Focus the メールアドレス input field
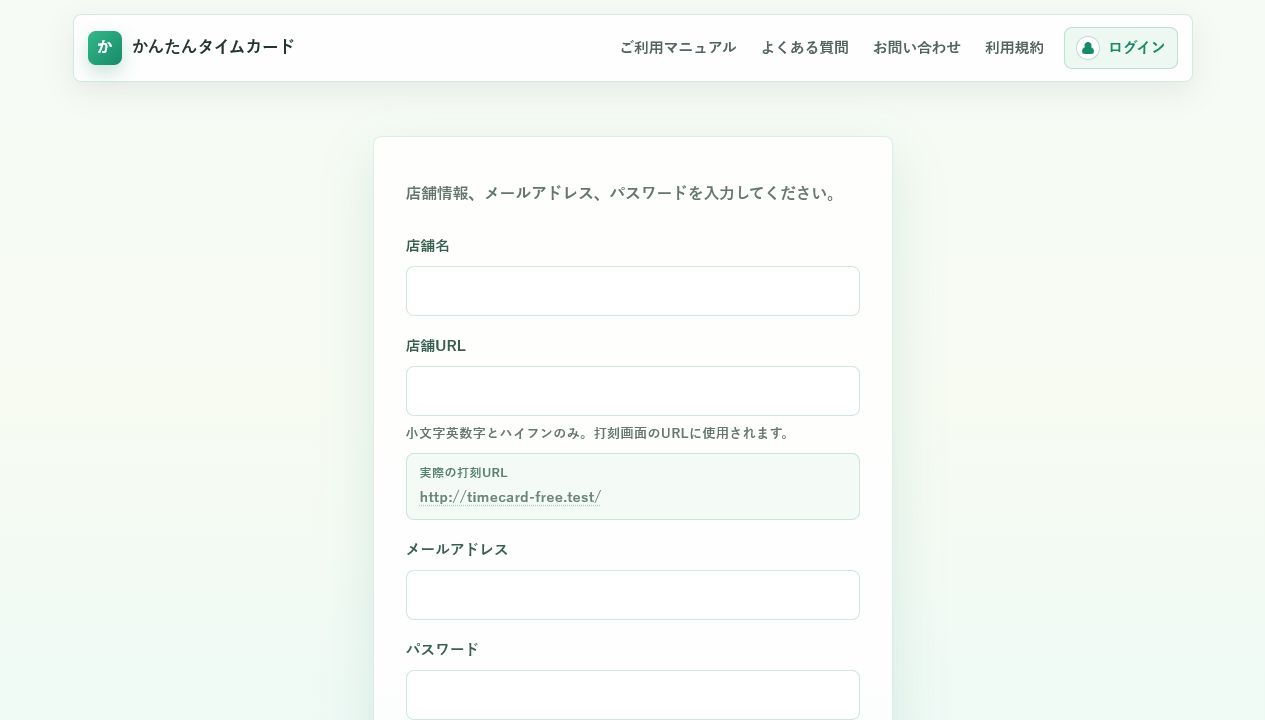The image size is (1265, 720). click(633, 595)
